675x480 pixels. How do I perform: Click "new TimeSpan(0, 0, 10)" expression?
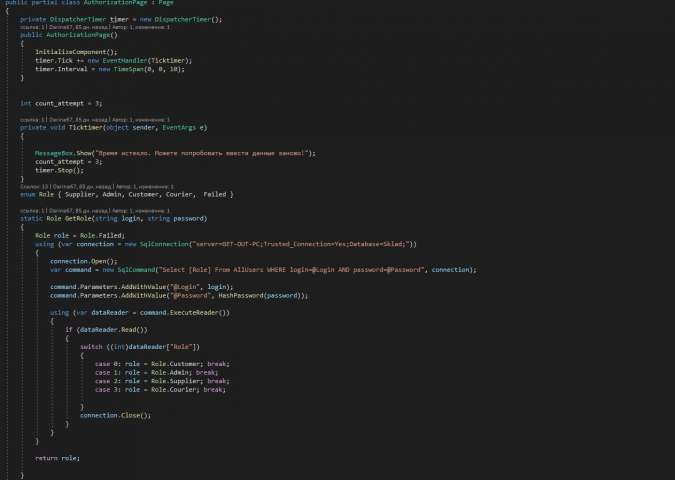point(139,69)
